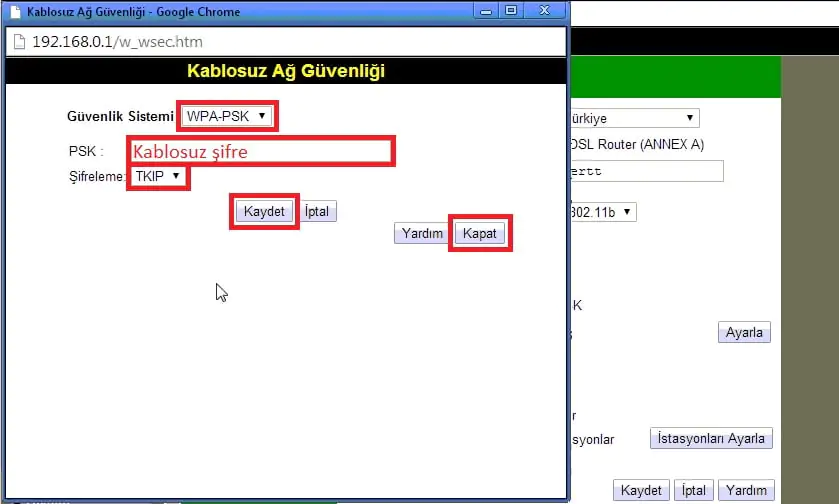Minimize the Kablosuz Ağ Güvenliği window

pyautogui.click(x=486, y=11)
